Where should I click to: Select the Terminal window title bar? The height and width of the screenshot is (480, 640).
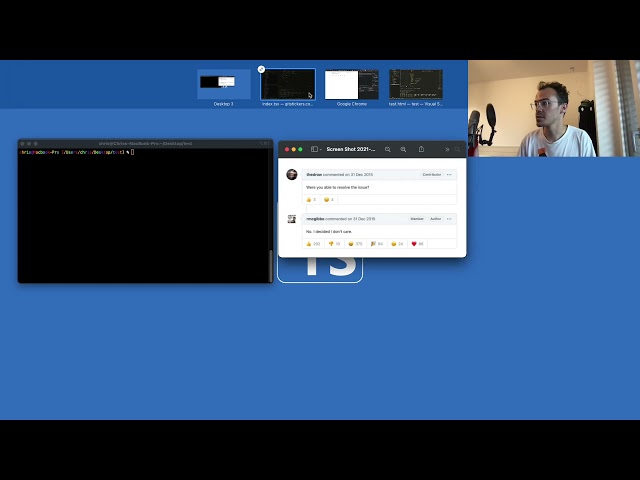click(145, 143)
